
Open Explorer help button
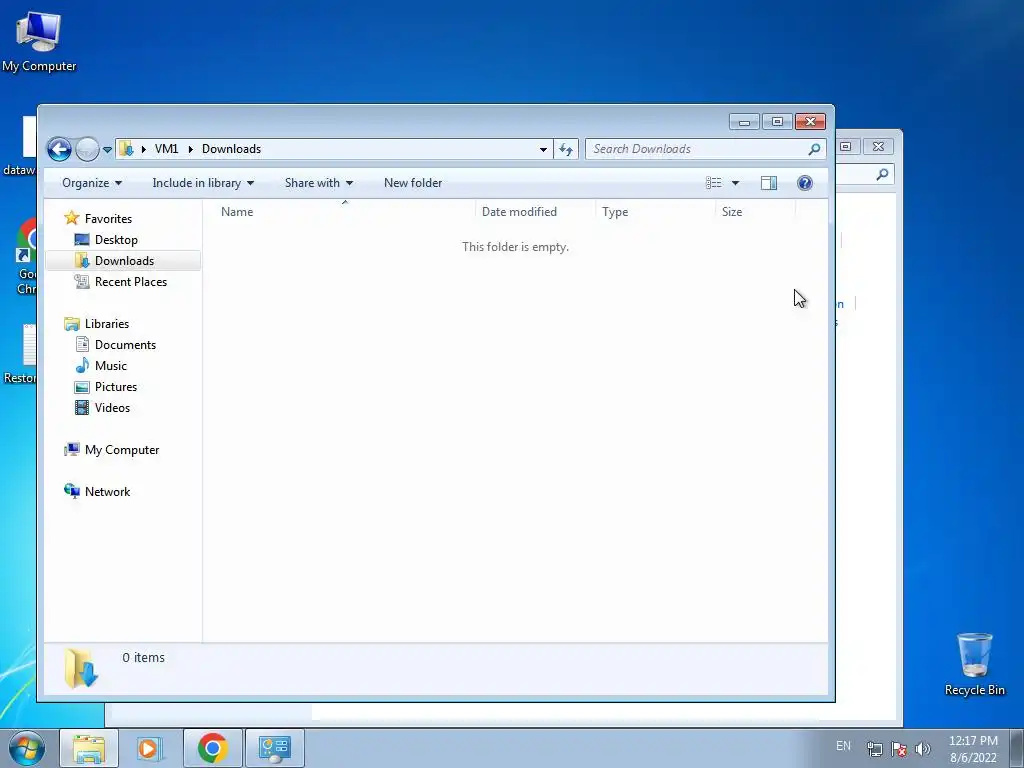click(805, 183)
